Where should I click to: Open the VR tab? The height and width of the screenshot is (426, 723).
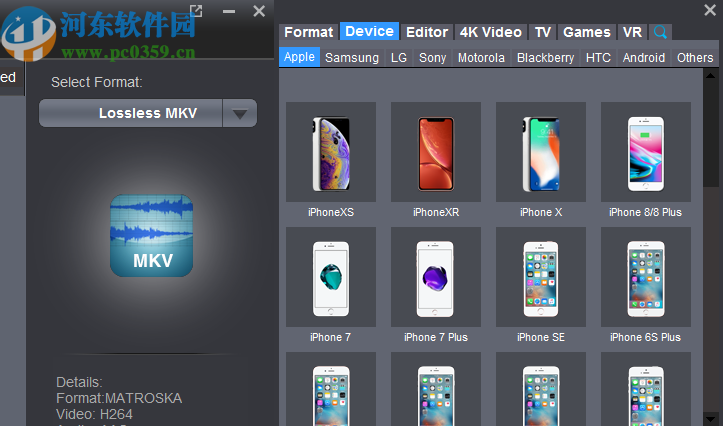coord(632,32)
